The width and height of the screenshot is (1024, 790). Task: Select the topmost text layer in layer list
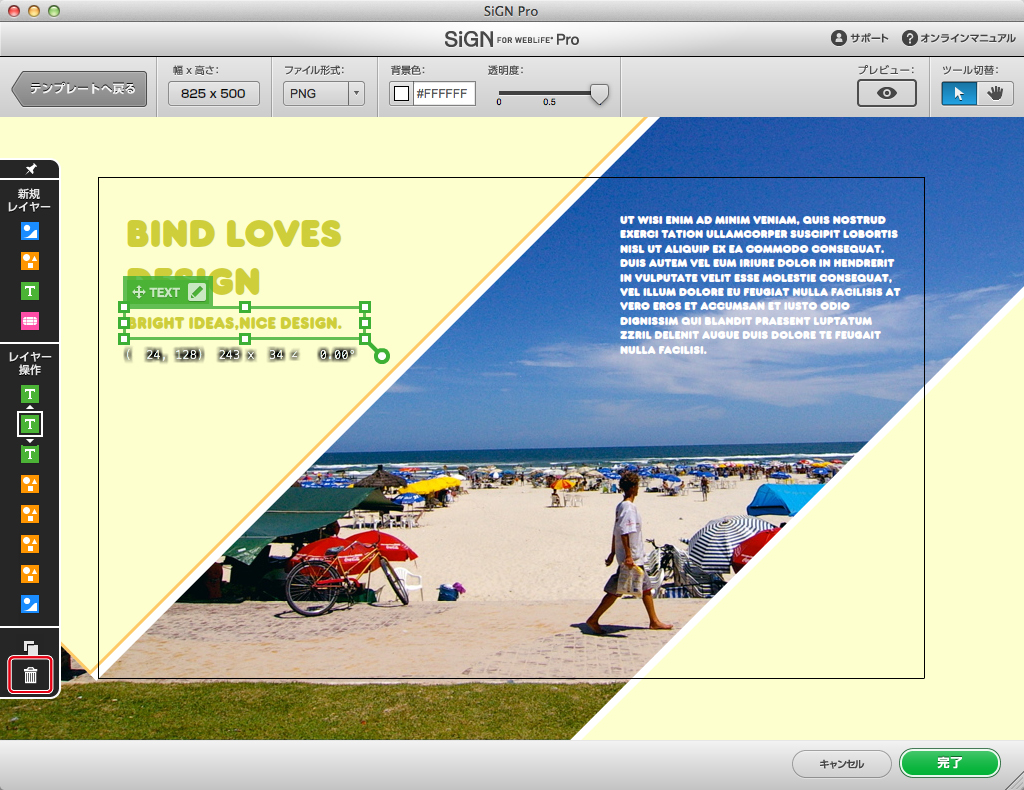pyautogui.click(x=29, y=394)
